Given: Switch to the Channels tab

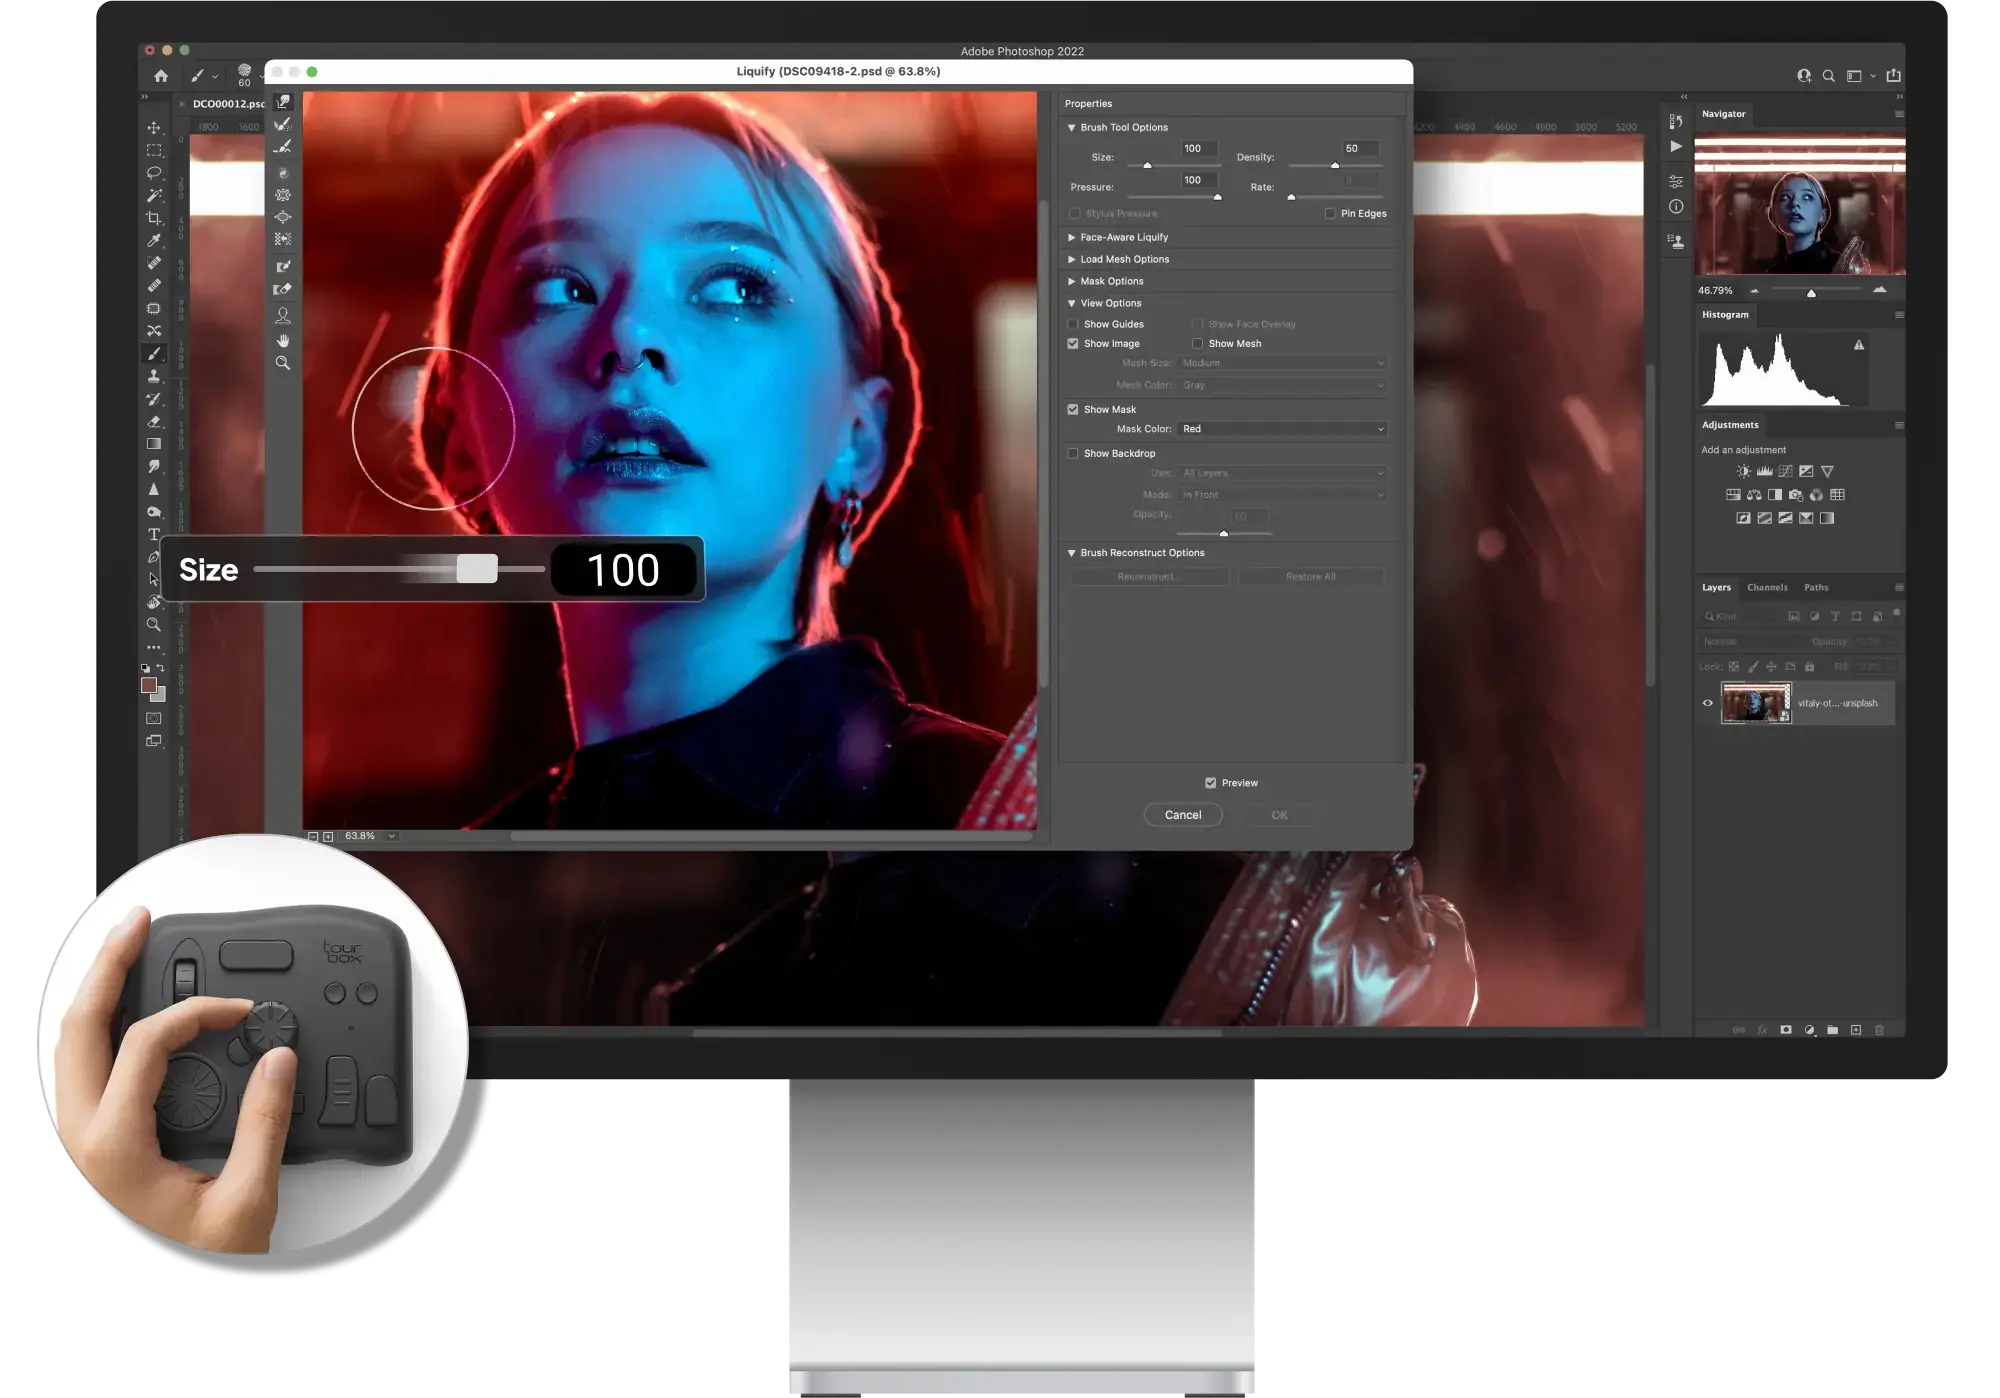Looking at the screenshot, I should [x=1767, y=587].
